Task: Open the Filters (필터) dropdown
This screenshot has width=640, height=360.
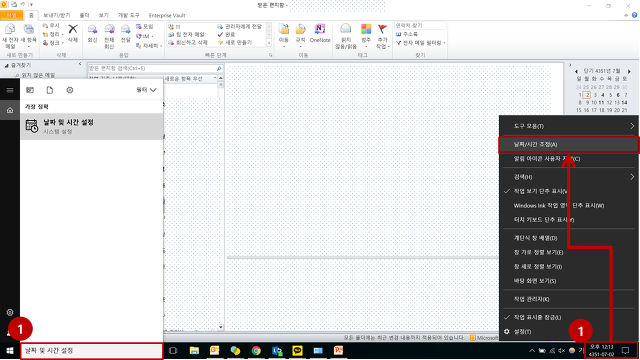Action: coord(146,90)
